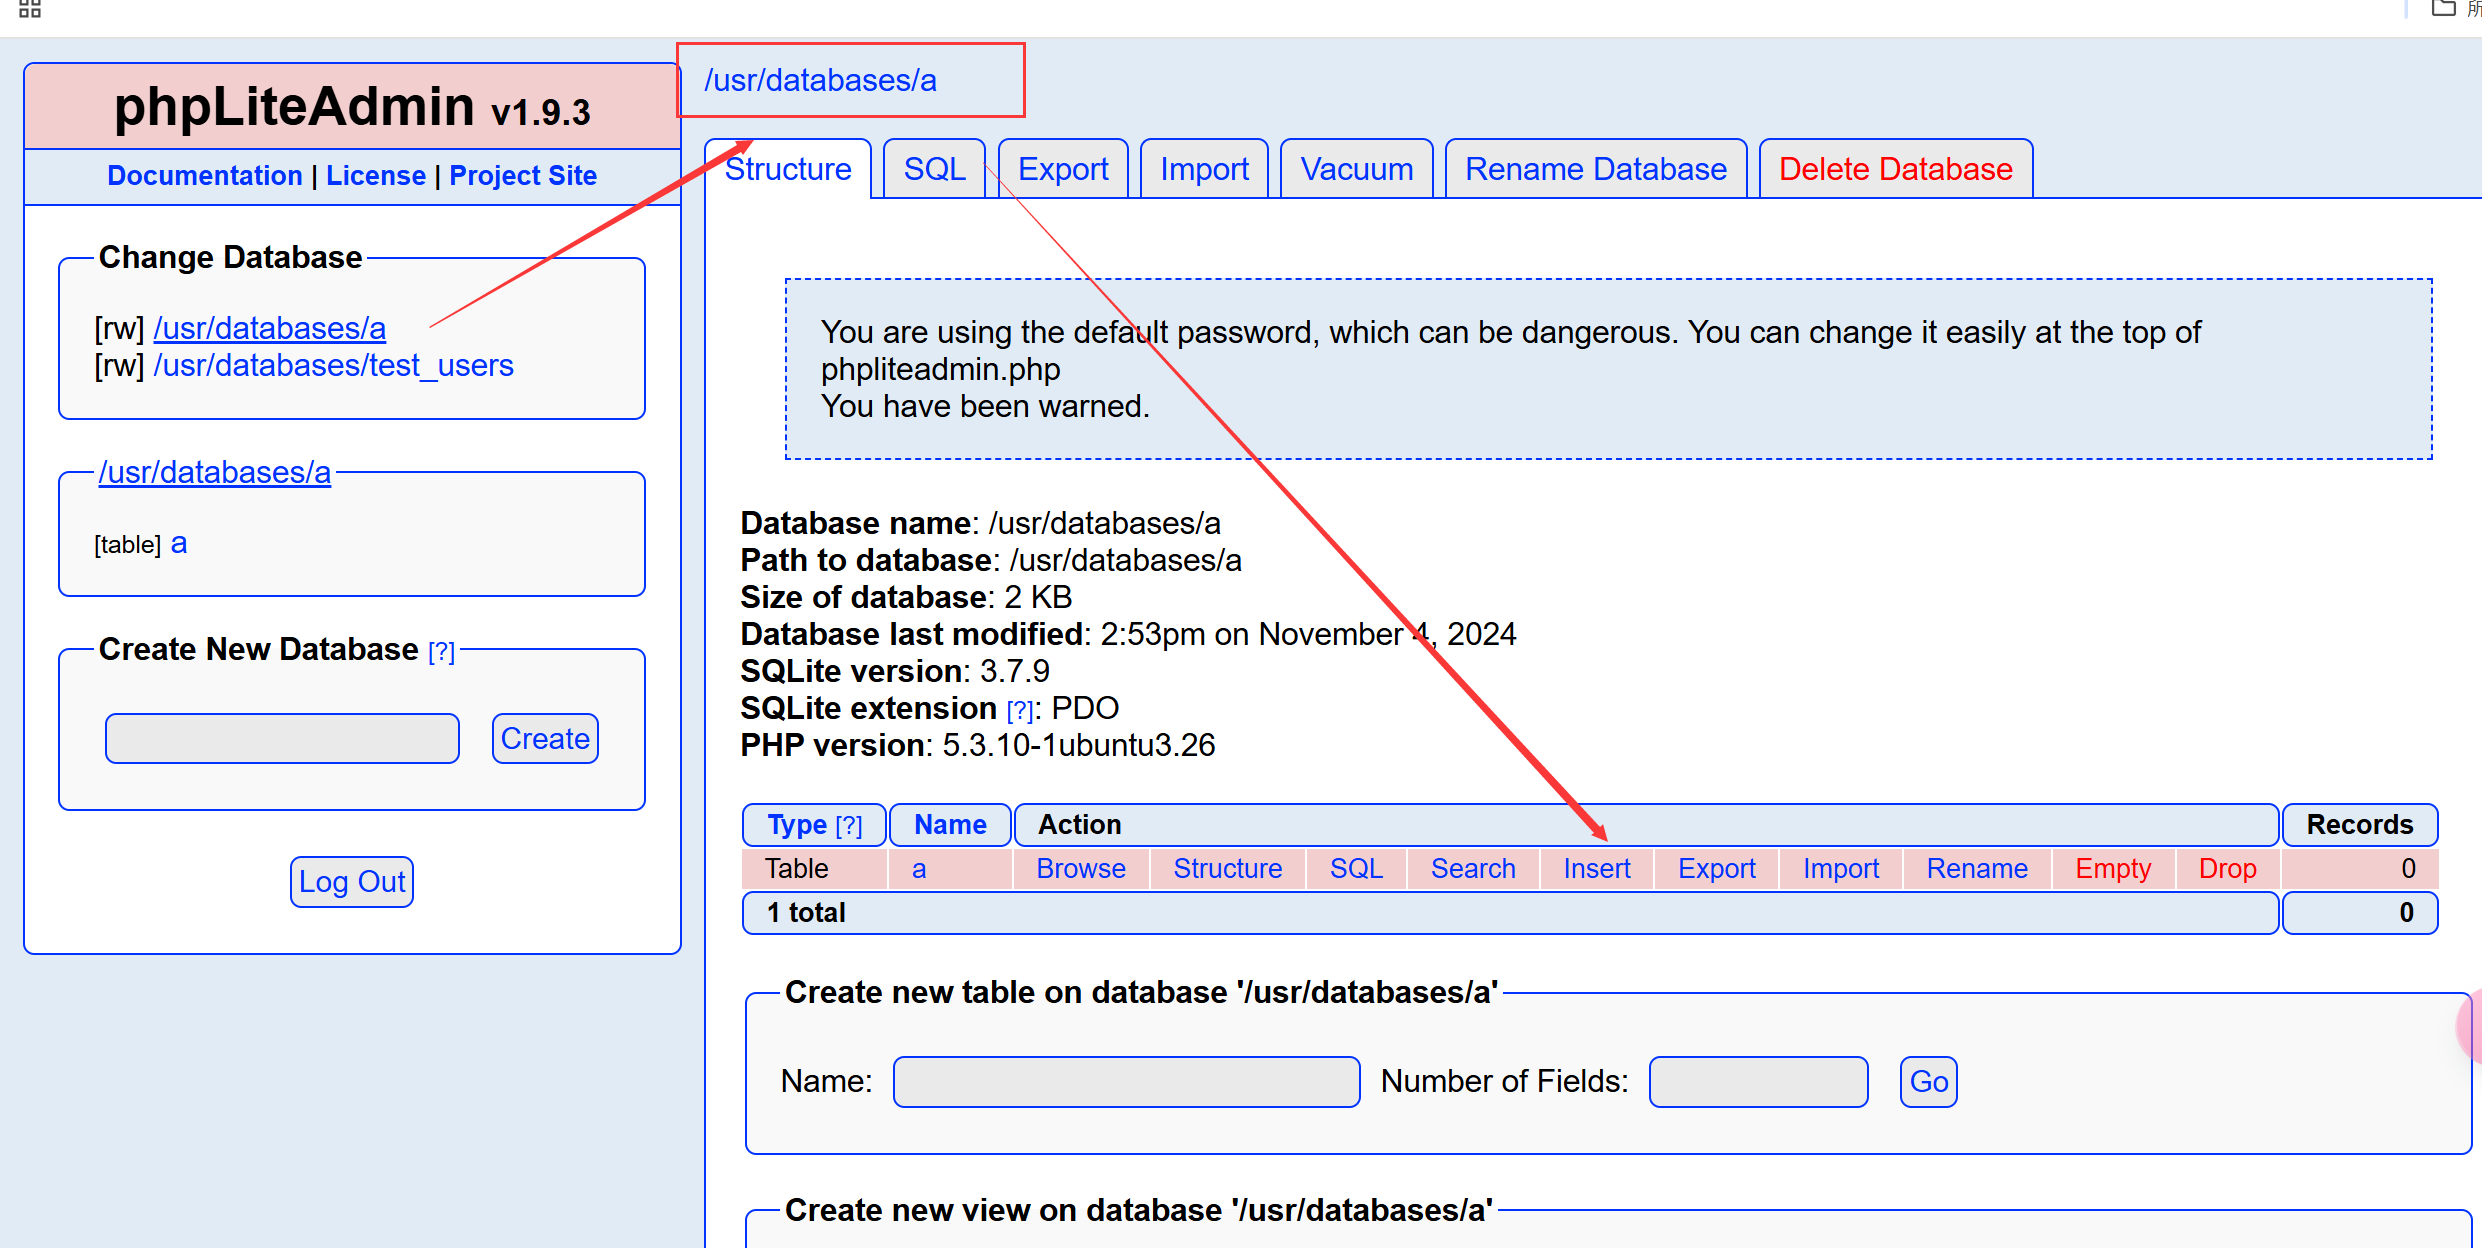Switch to /usr/databases/test_users database
The image size is (2482, 1248).
pyautogui.click(x=333, y=365)
